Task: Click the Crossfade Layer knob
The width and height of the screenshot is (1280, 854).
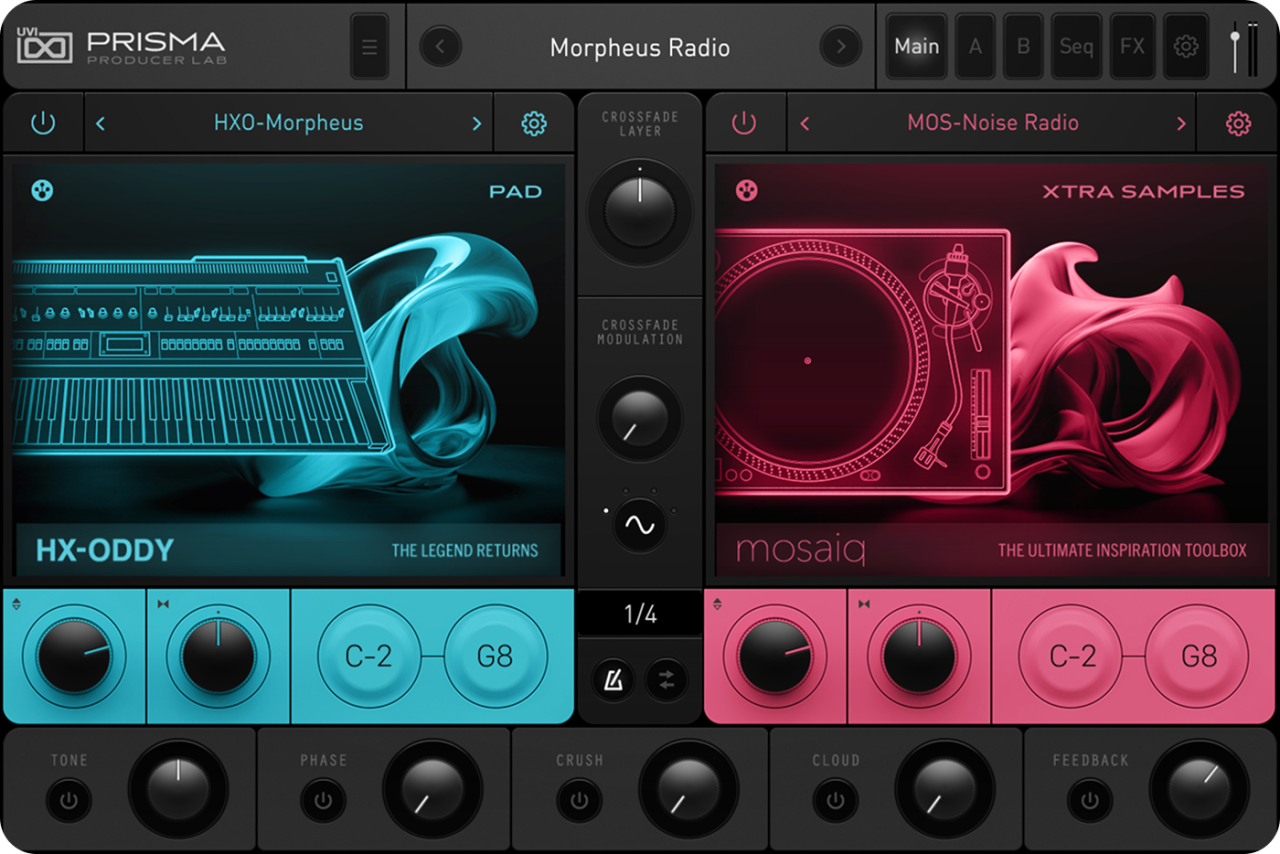Action: pos(640,211)
